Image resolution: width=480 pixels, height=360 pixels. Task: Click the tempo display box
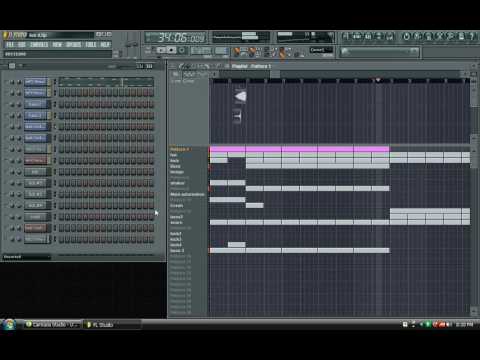(x=201, y=51)
